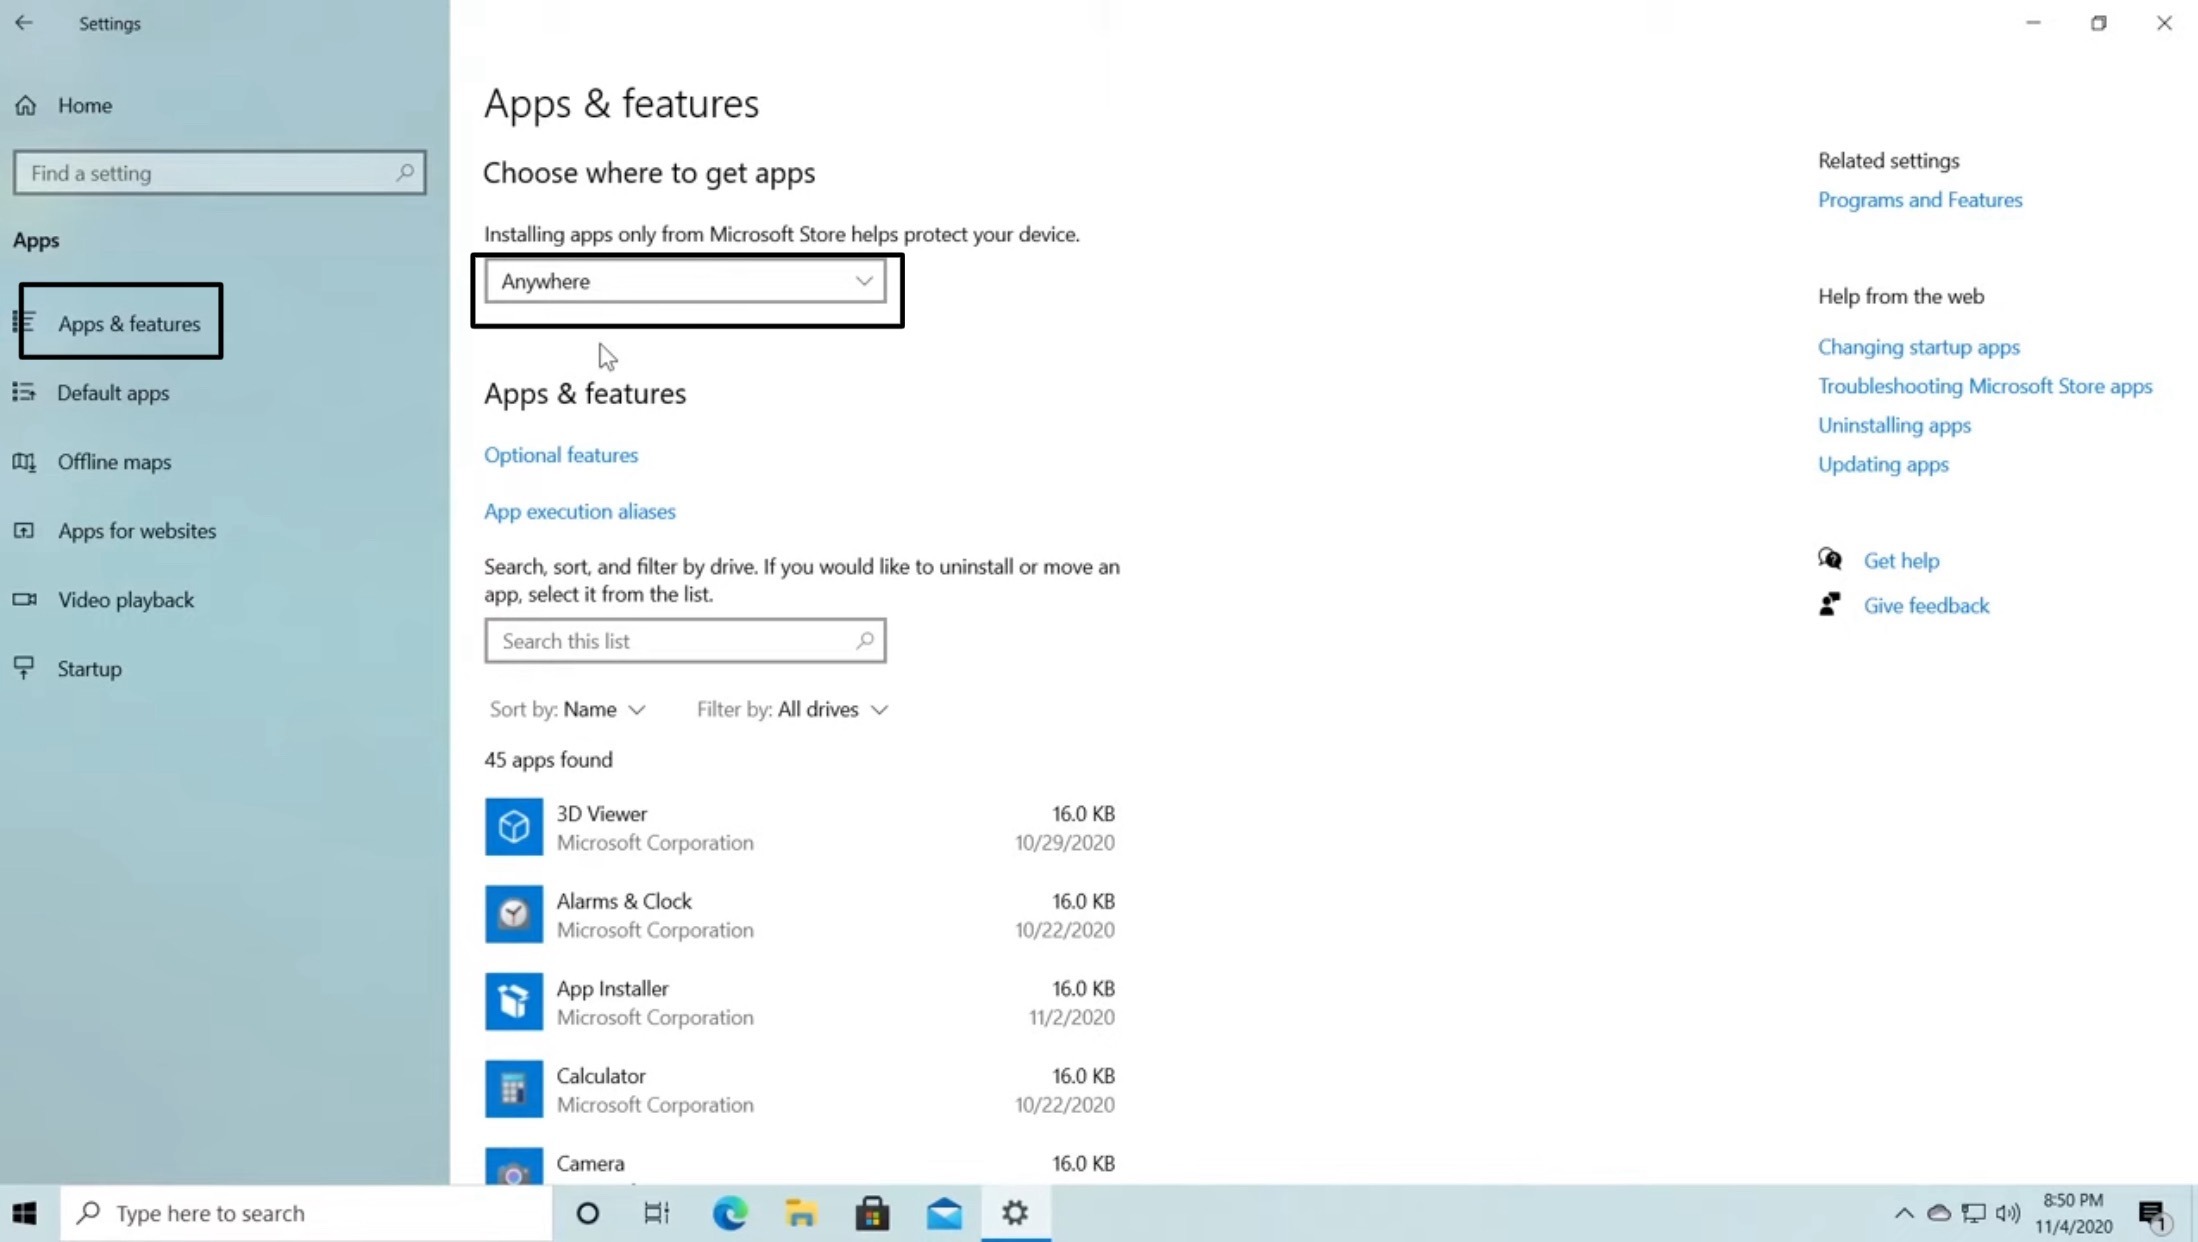This screenshot has height=1242, width=2198.
Task: Open Video playback section
Action: tap(126, 599)
